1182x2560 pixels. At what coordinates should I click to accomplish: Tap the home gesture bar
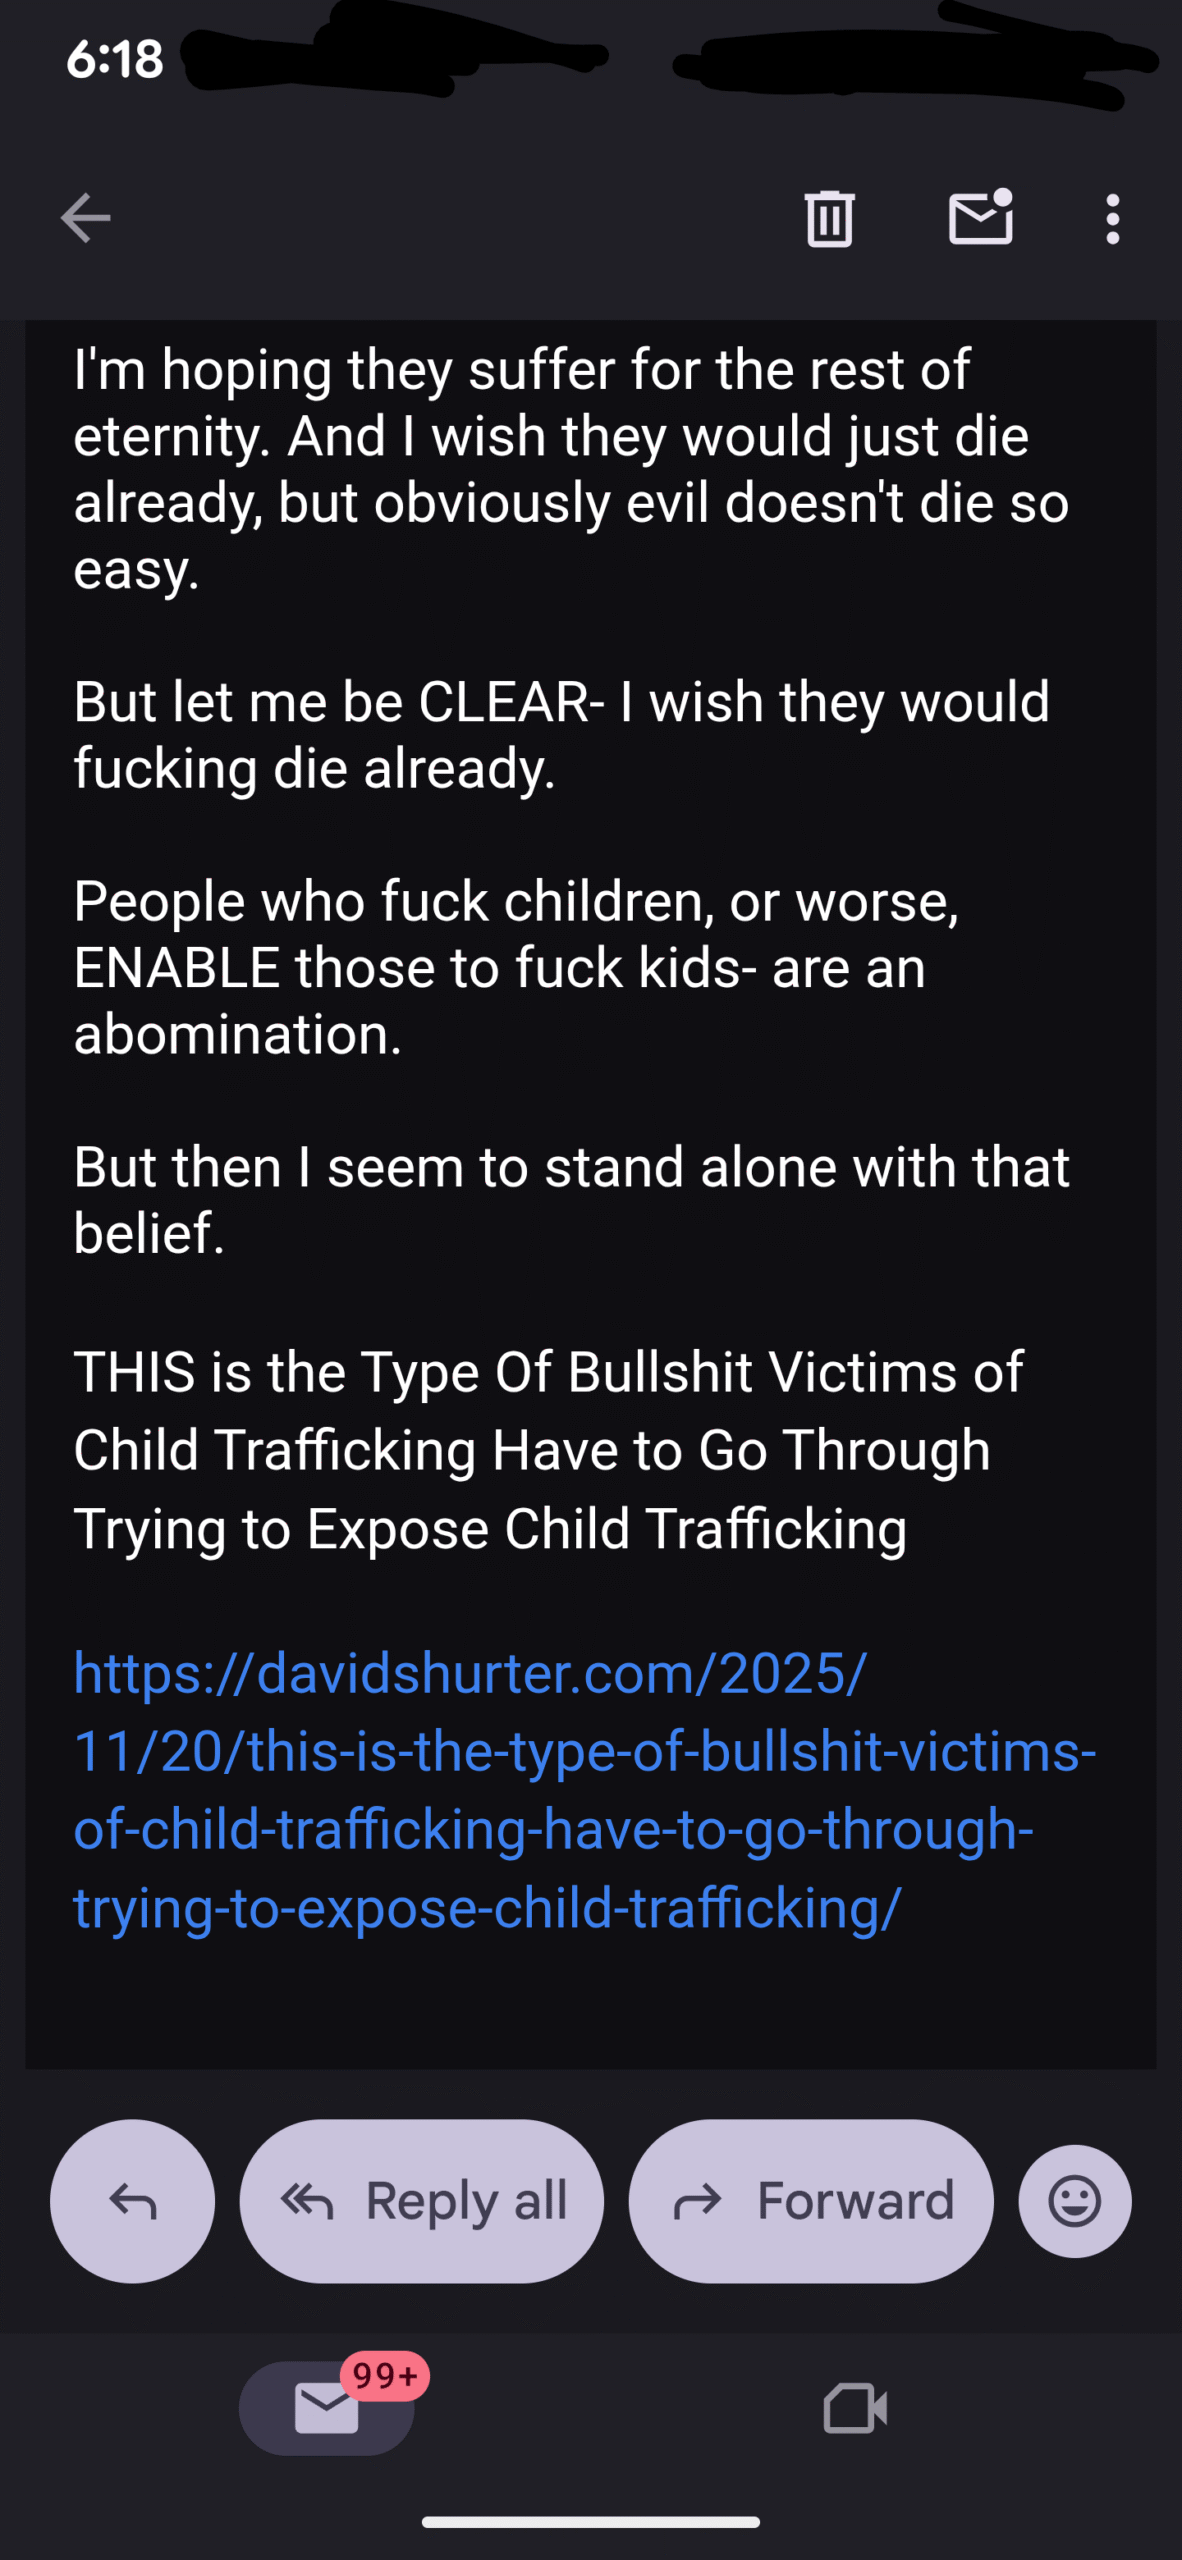click(x=591, y=2522)
